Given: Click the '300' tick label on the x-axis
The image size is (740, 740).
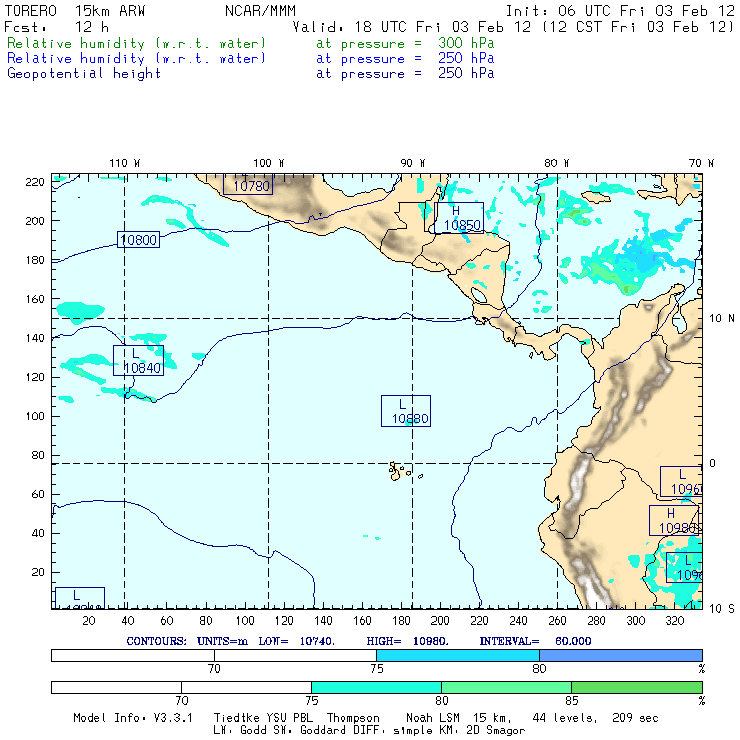Looking at the screenshot, I should [x=636, y=621].
